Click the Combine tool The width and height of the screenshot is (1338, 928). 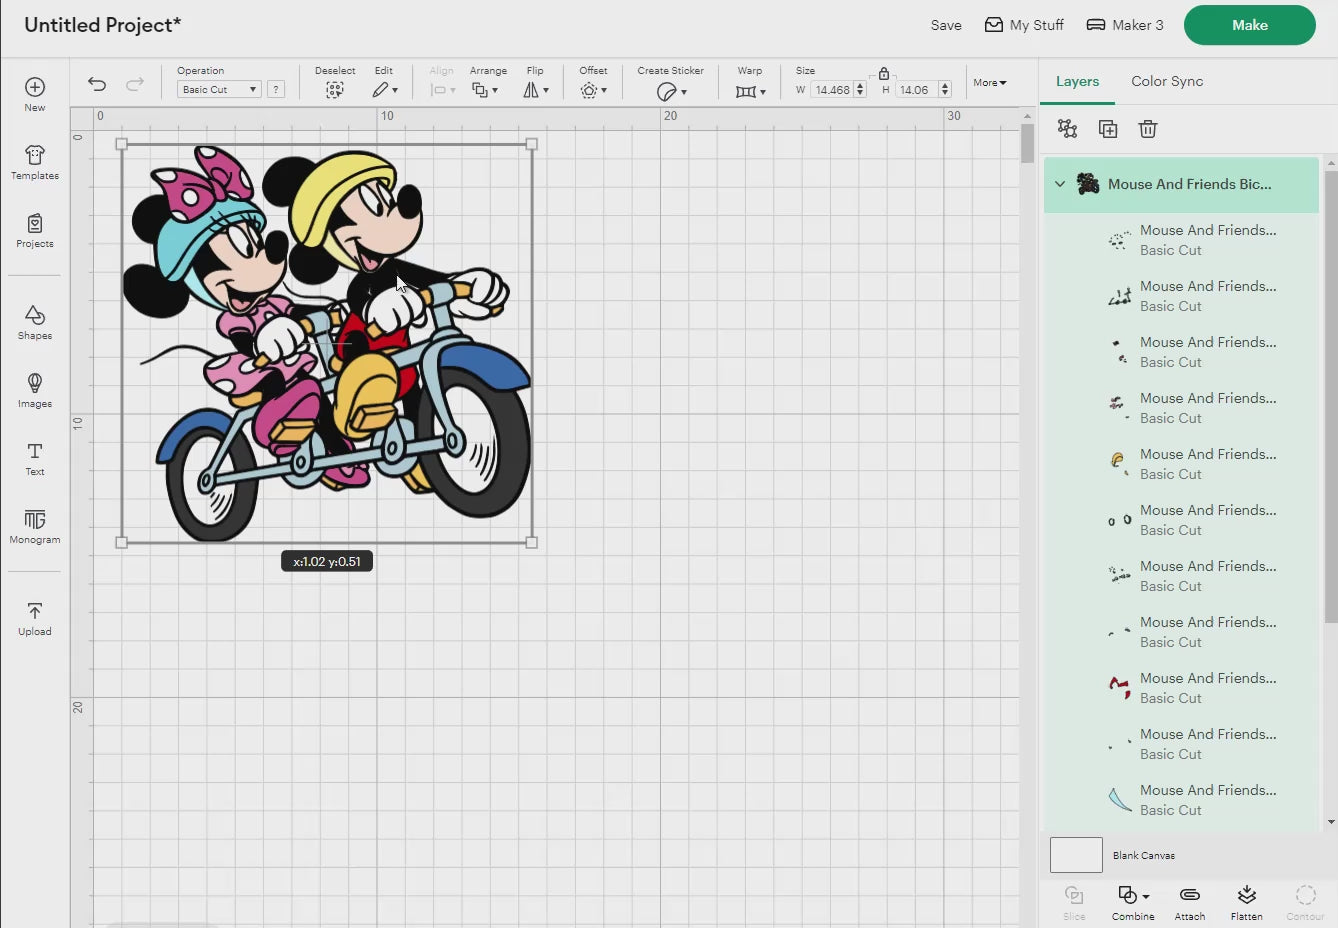point(1132,902)
